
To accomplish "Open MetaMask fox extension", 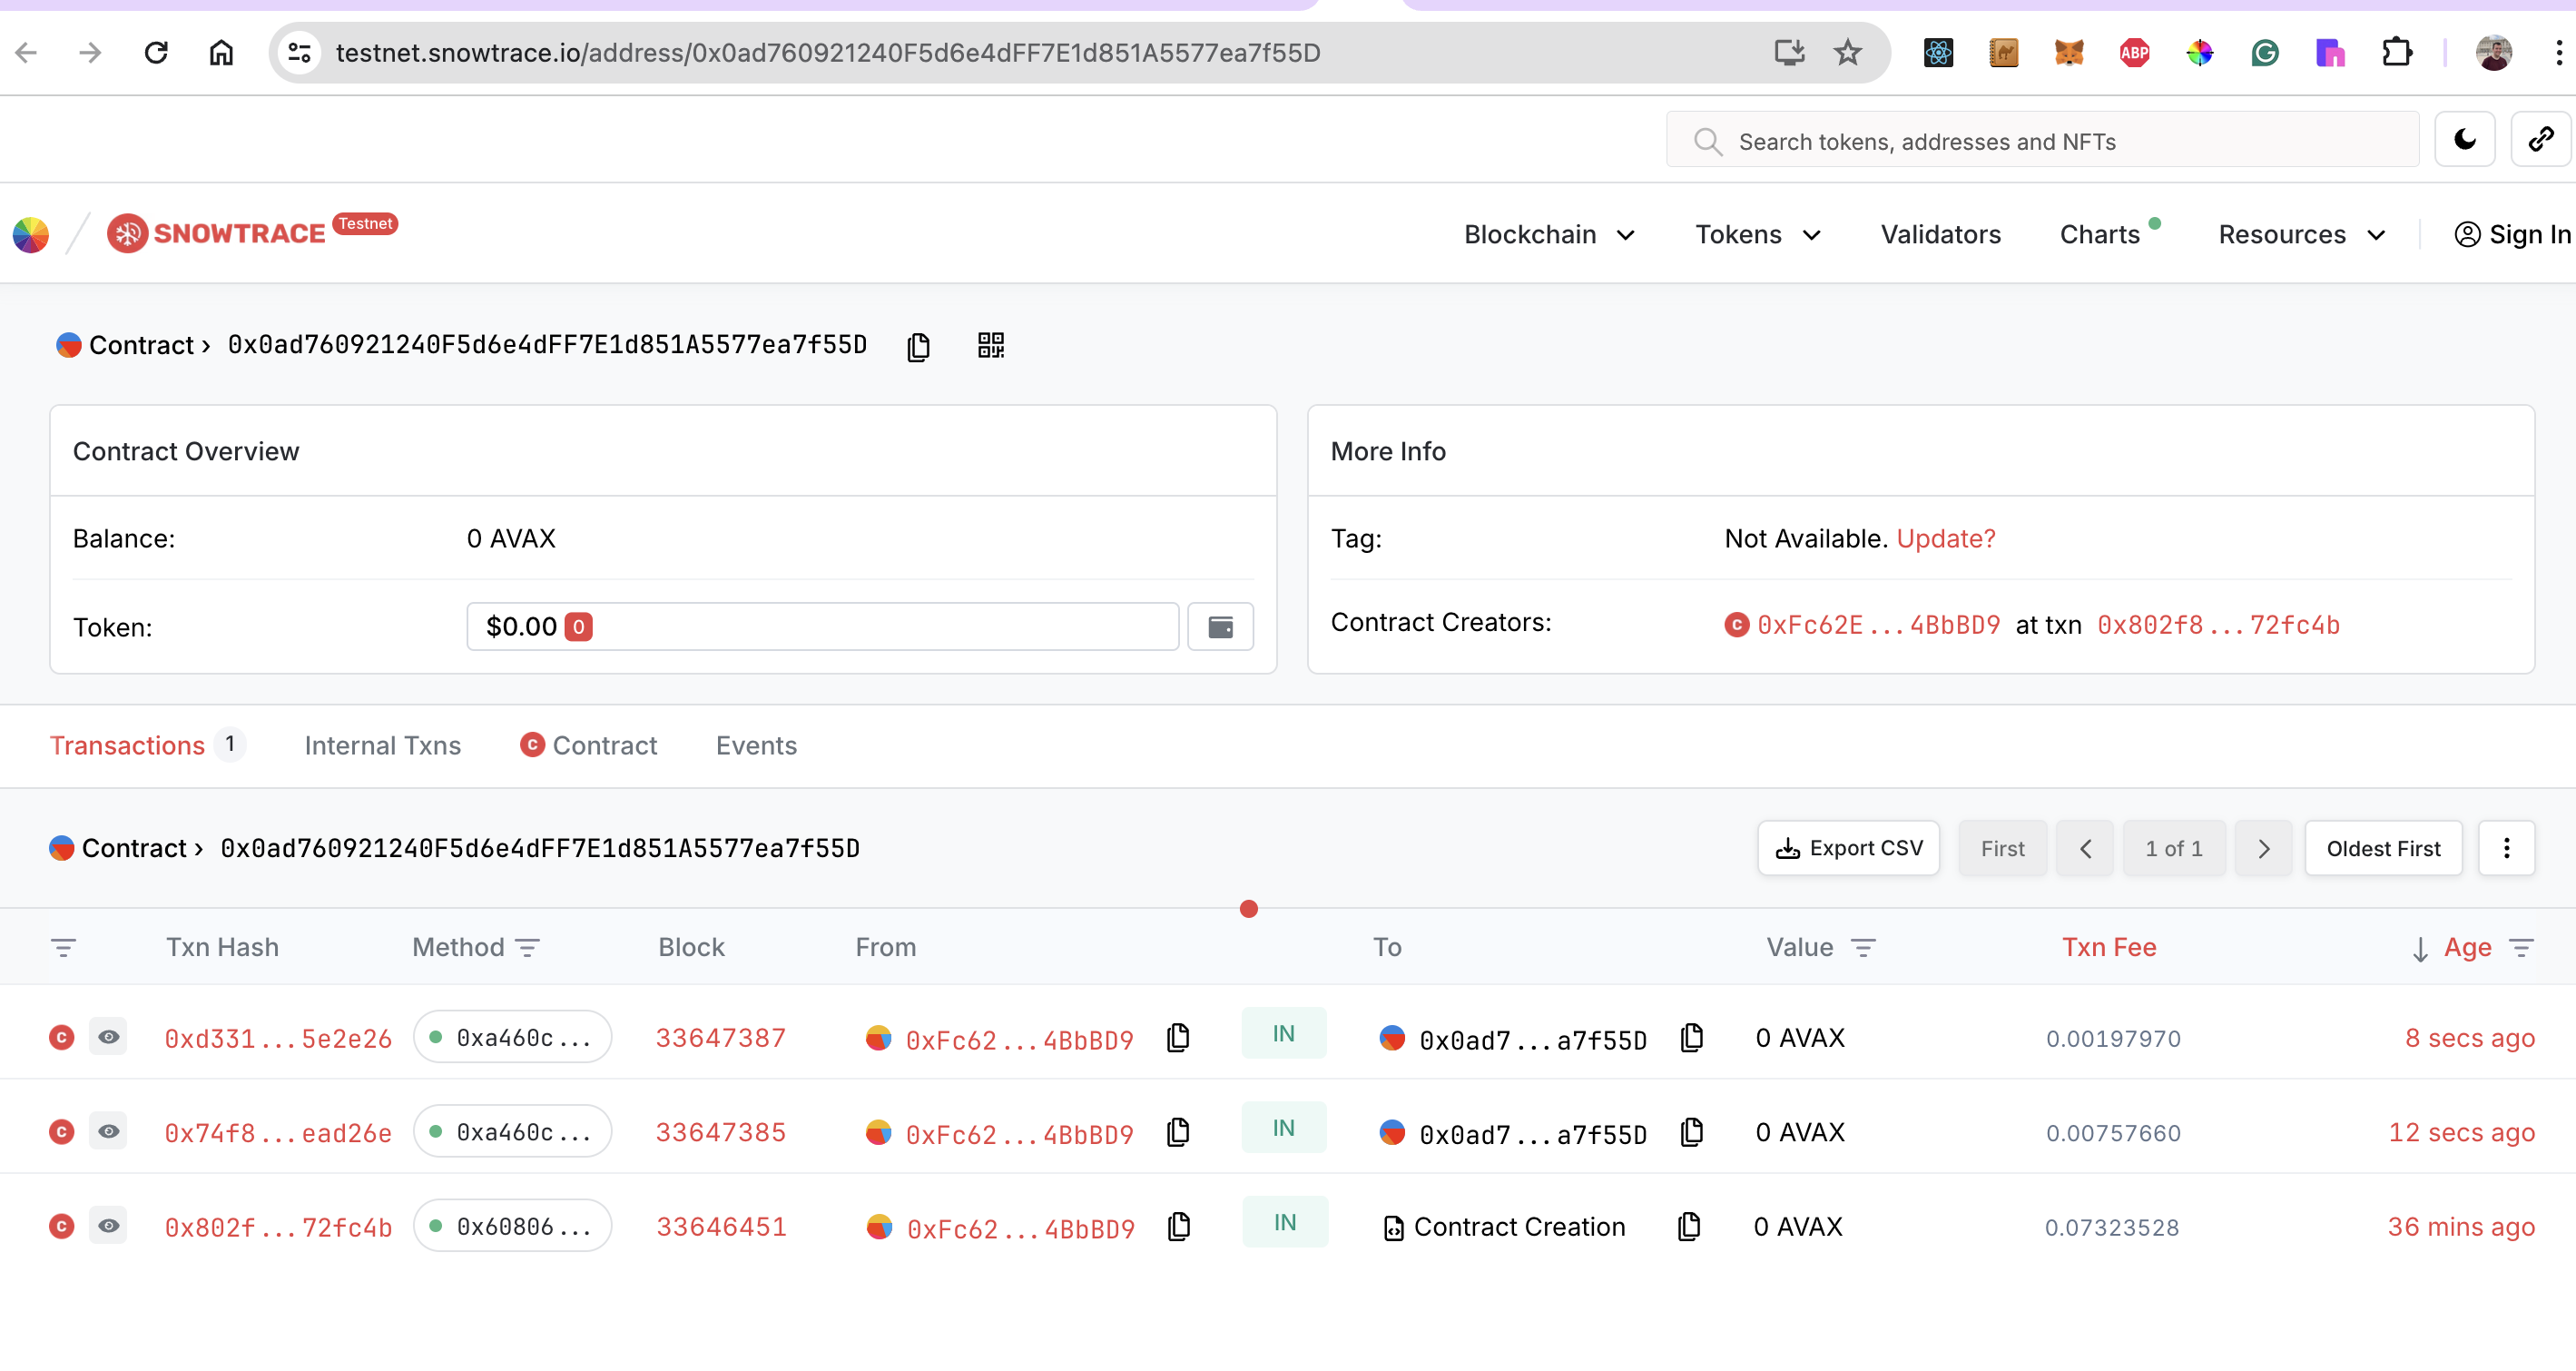I will 2068,52.
